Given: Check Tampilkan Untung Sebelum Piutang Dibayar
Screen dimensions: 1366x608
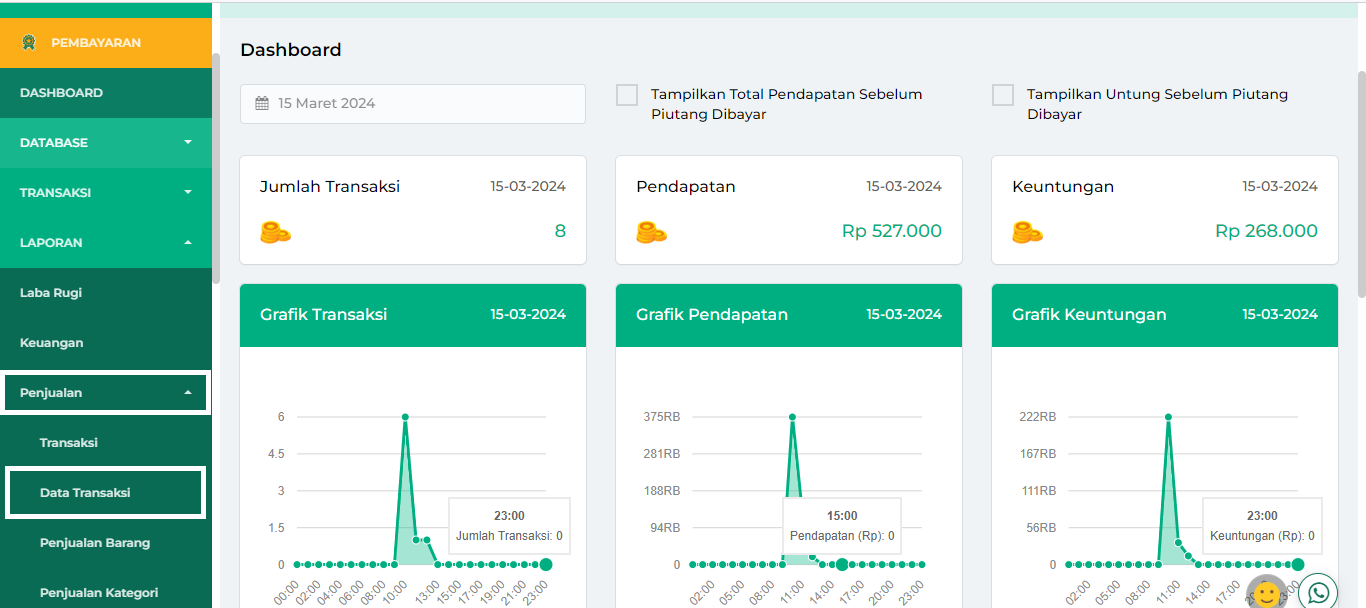Looking at the screenshot, I should click(x=1003, y=95).
